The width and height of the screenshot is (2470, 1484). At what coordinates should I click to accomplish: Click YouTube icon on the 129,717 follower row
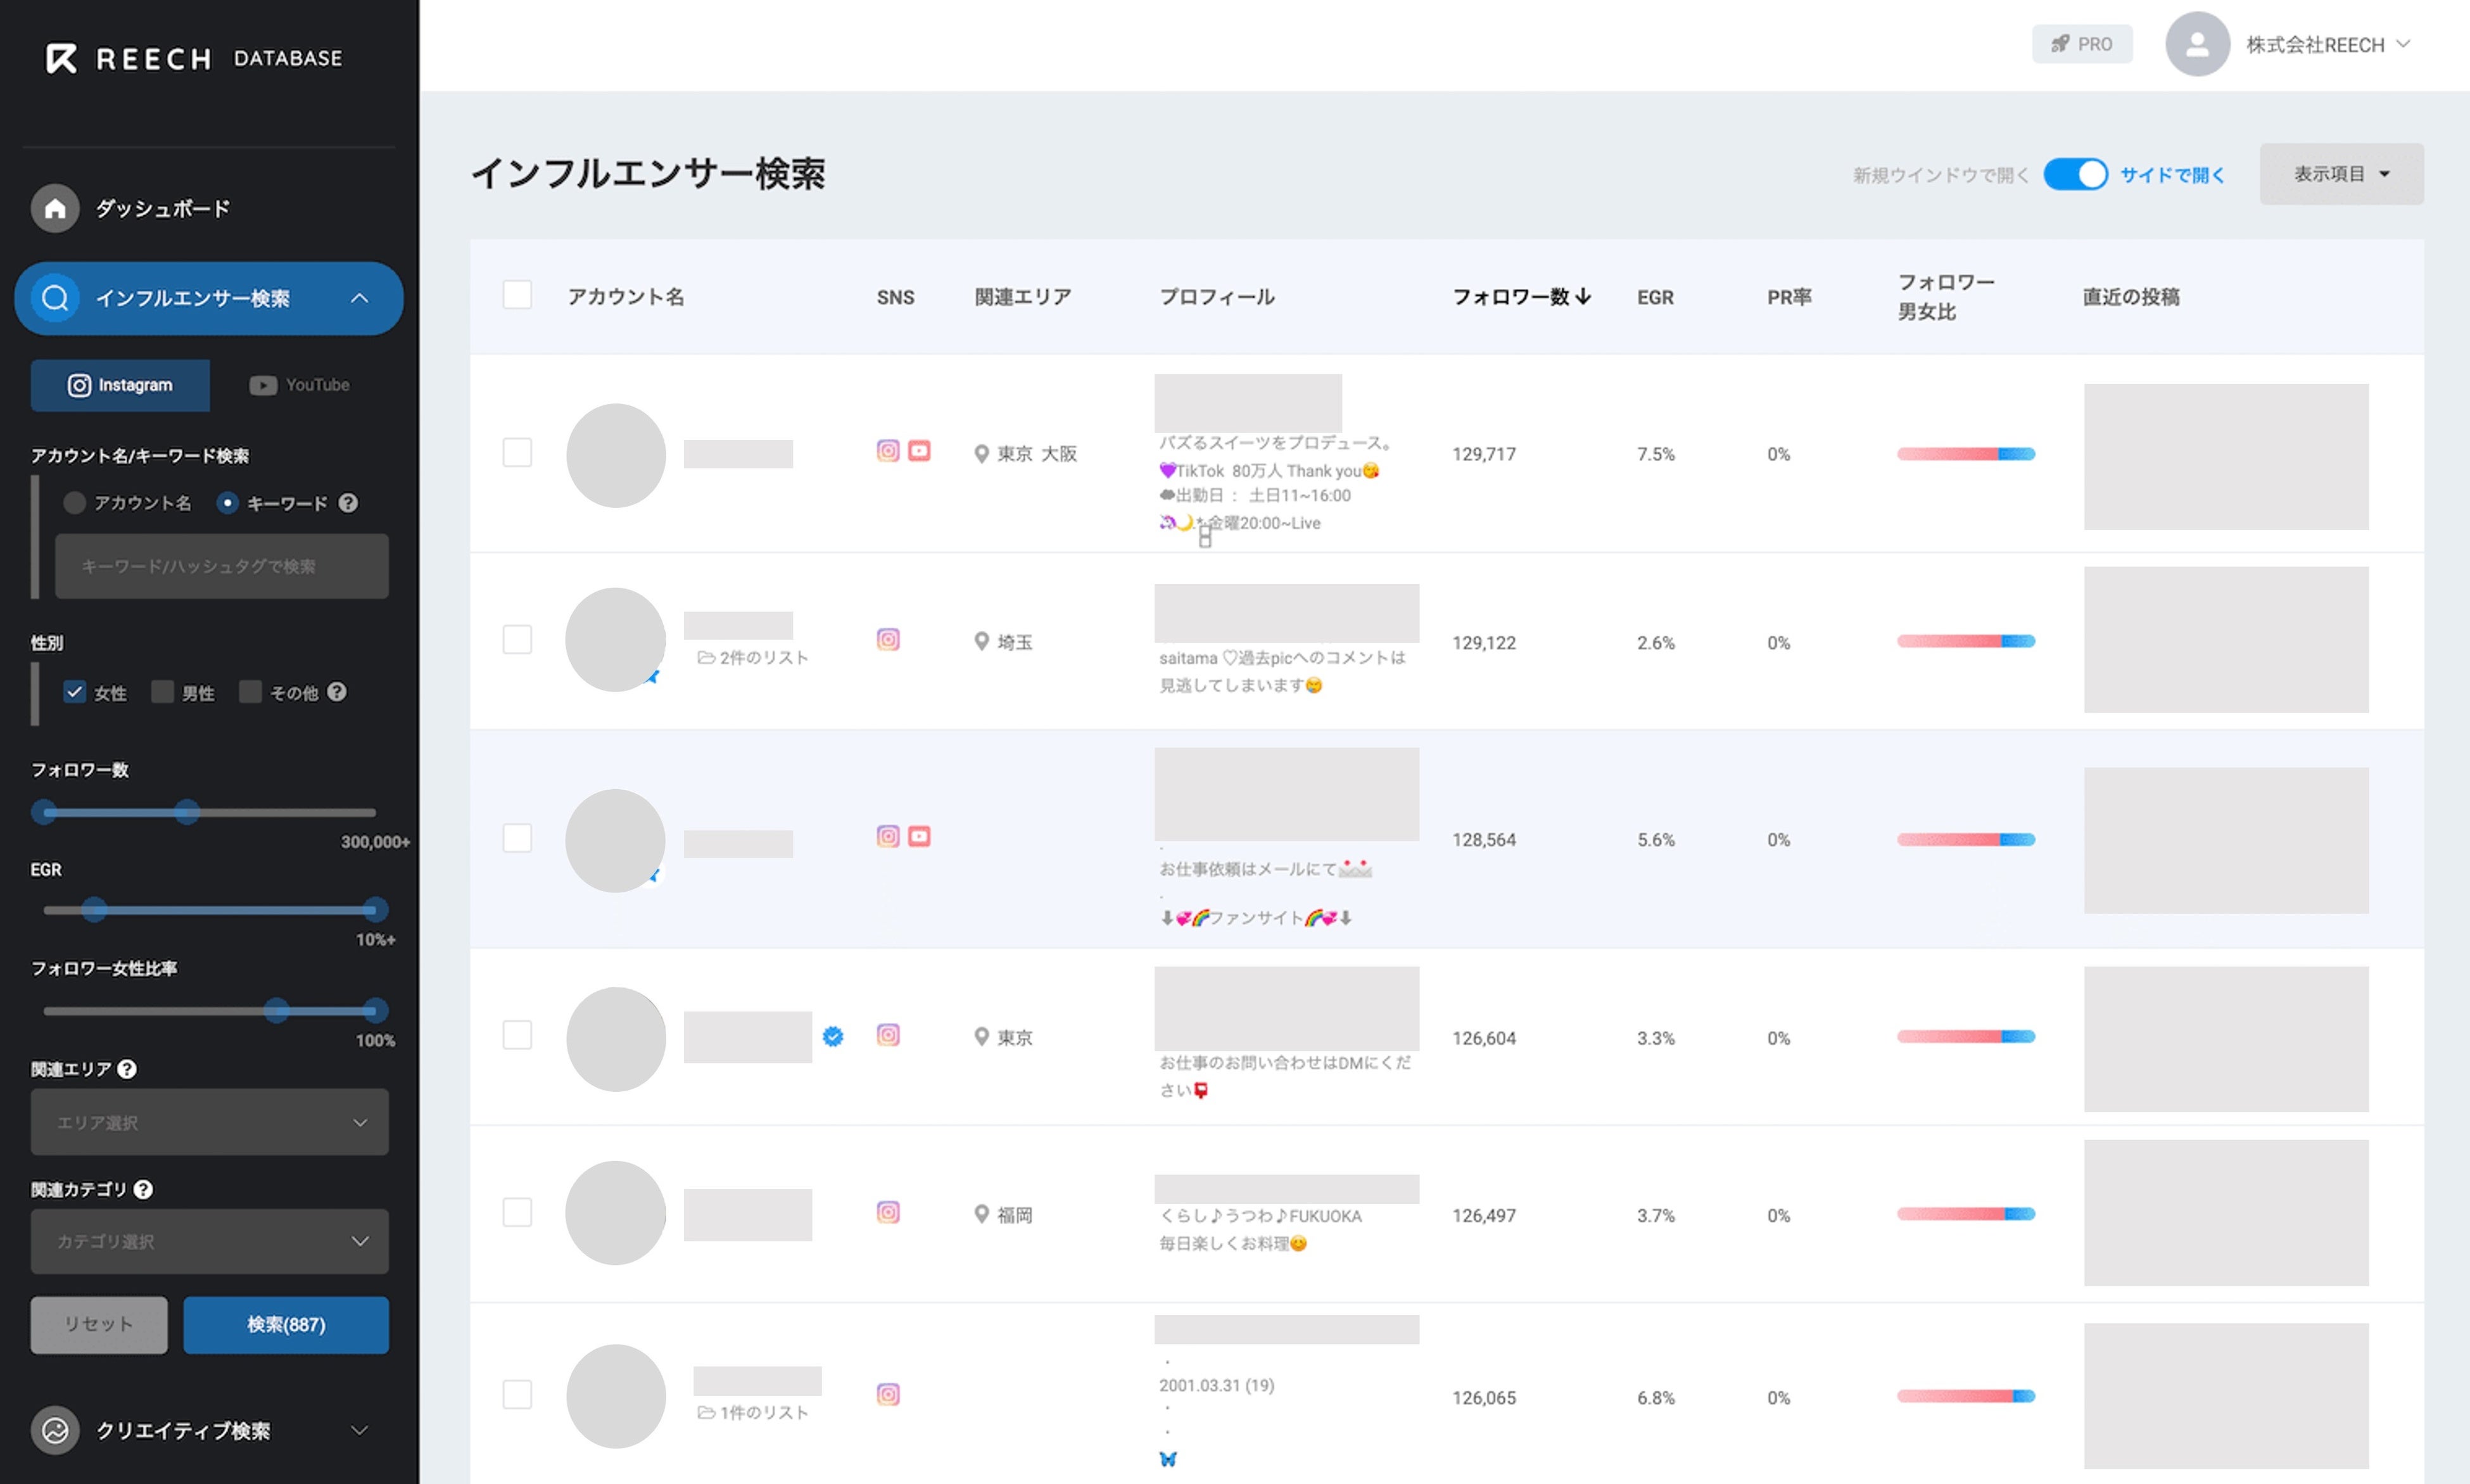tap(919, 451)
